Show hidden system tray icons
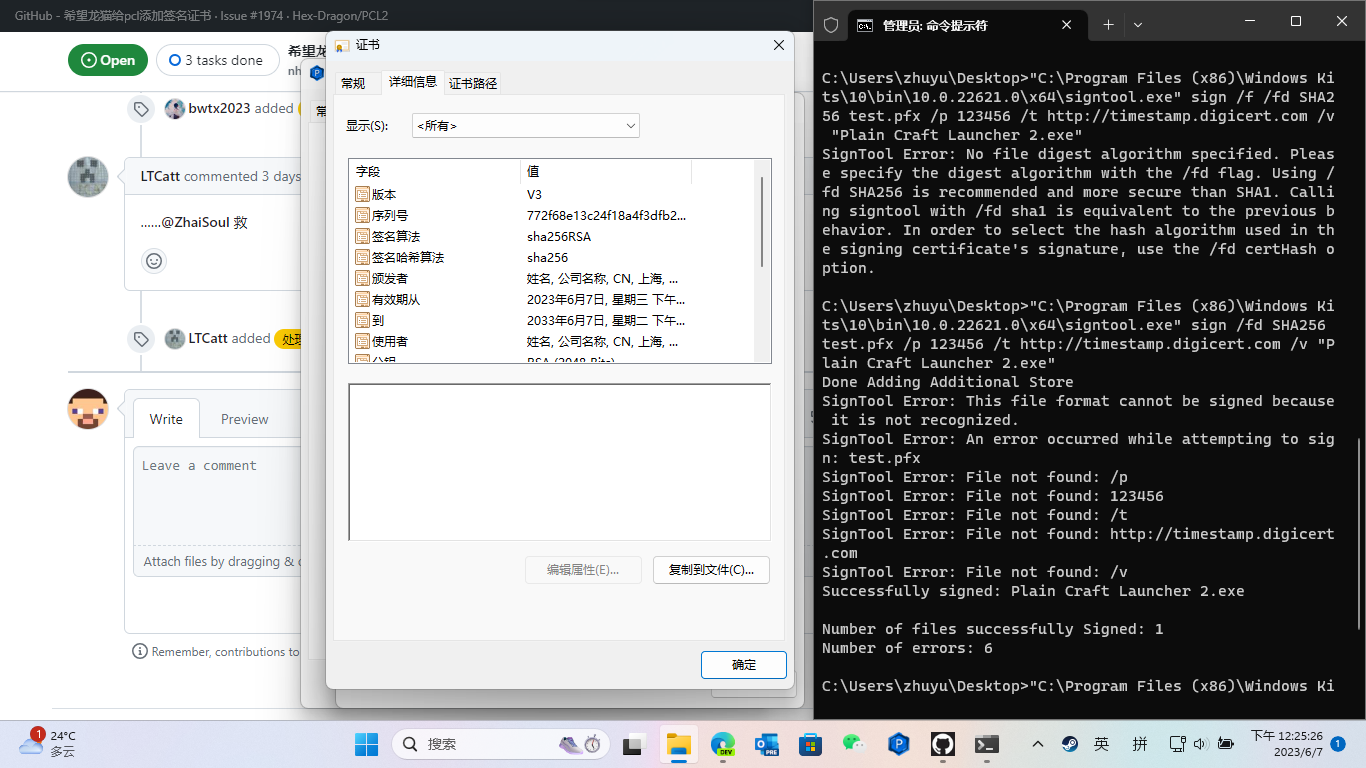Screen dimensions: 1366x768 click(x=1038, y=744)
